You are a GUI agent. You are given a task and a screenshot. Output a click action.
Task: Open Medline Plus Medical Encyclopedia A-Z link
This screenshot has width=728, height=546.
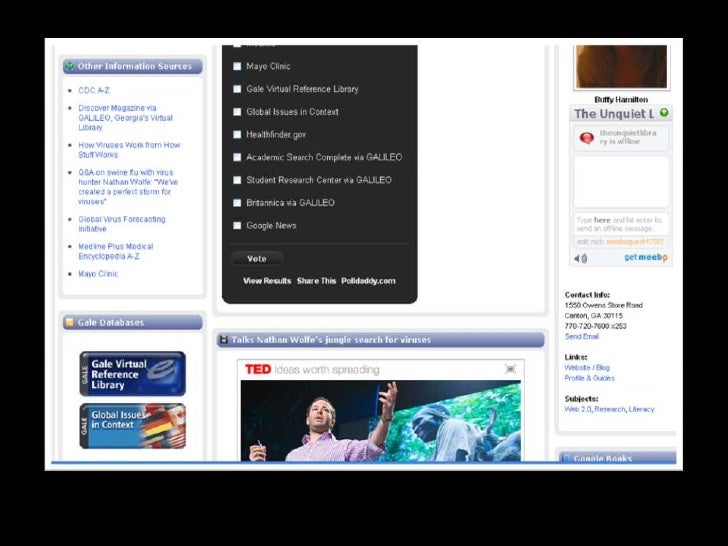[x=116, y=251]
